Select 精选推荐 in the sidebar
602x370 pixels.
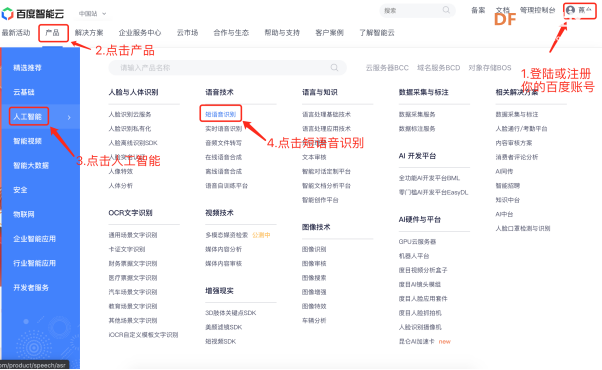[x=28, y=68]
